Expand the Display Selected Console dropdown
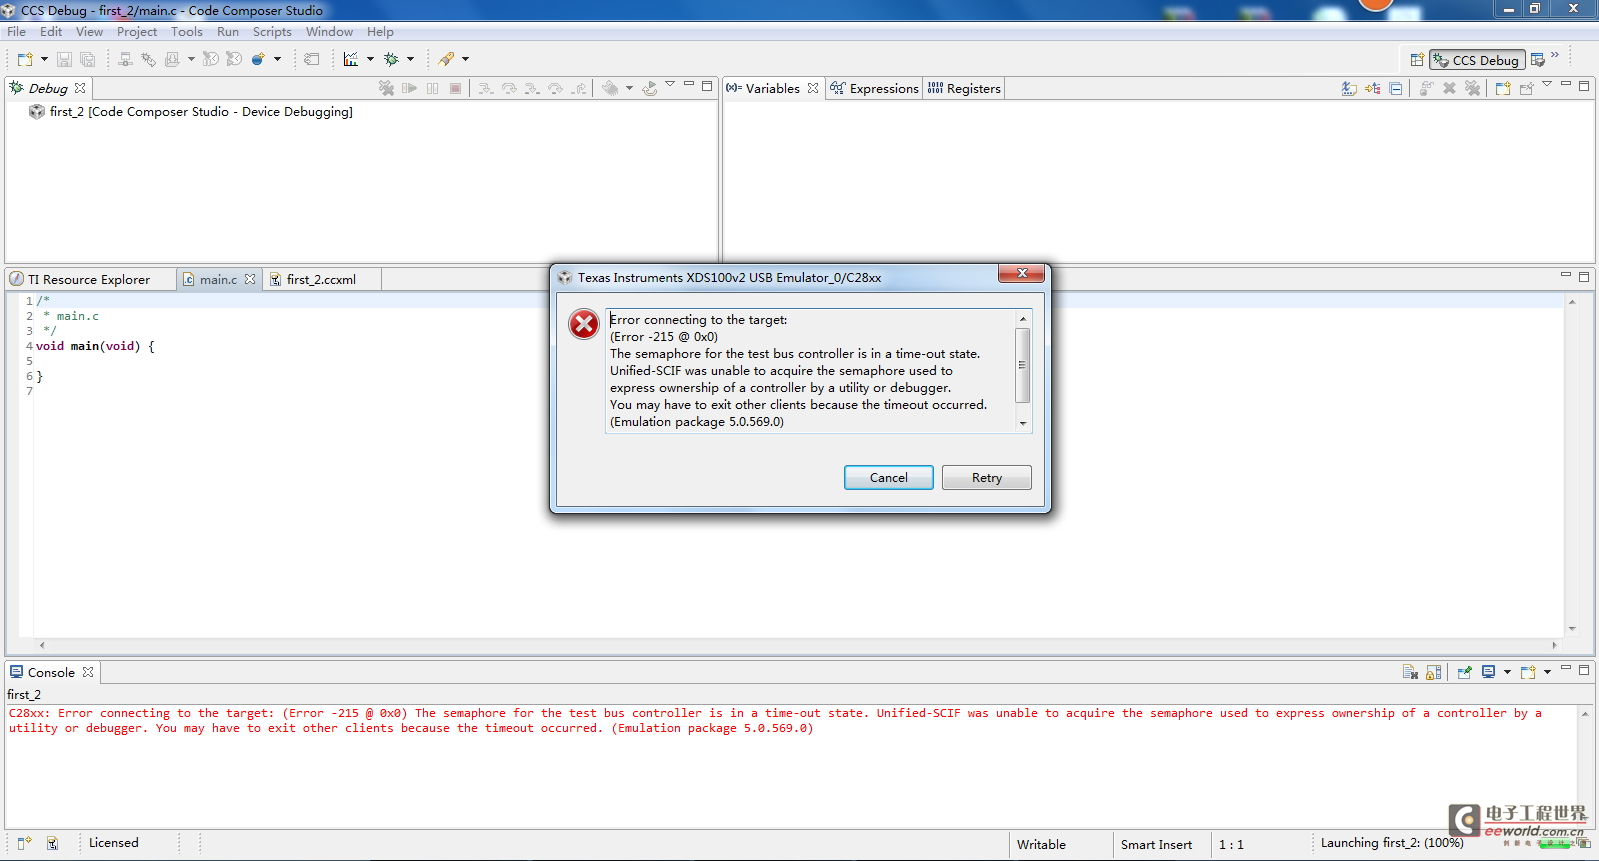 click(1507, 673)
